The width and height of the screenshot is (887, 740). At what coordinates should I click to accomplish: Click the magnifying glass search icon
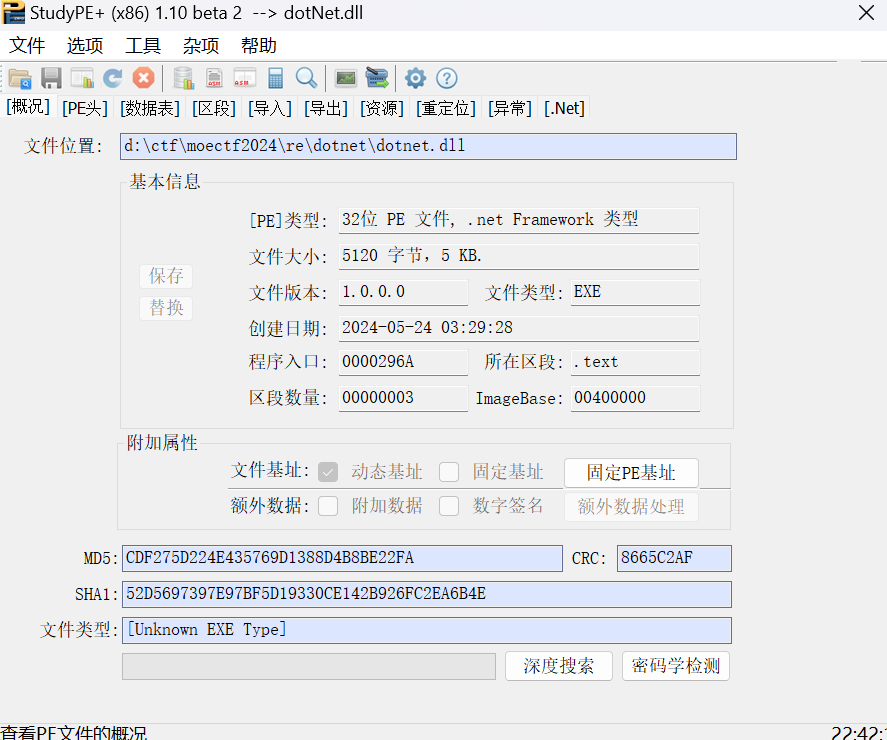point(307,78)
